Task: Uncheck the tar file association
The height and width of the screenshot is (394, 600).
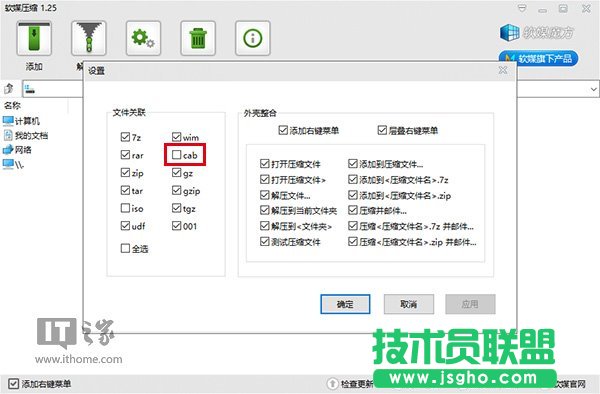Action: (125, 190)
